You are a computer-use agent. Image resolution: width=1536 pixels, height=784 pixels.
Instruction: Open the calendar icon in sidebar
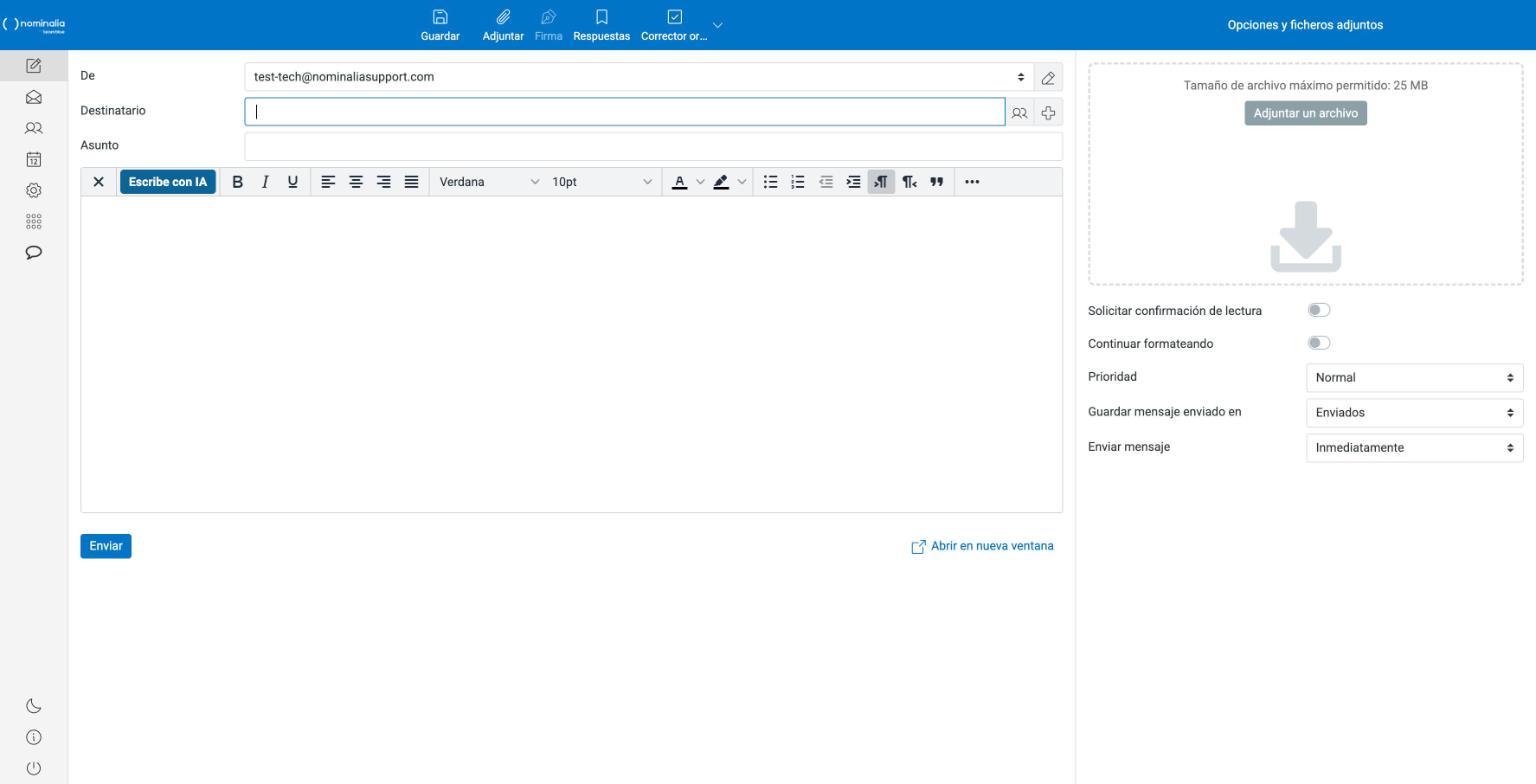pos(34,159)
